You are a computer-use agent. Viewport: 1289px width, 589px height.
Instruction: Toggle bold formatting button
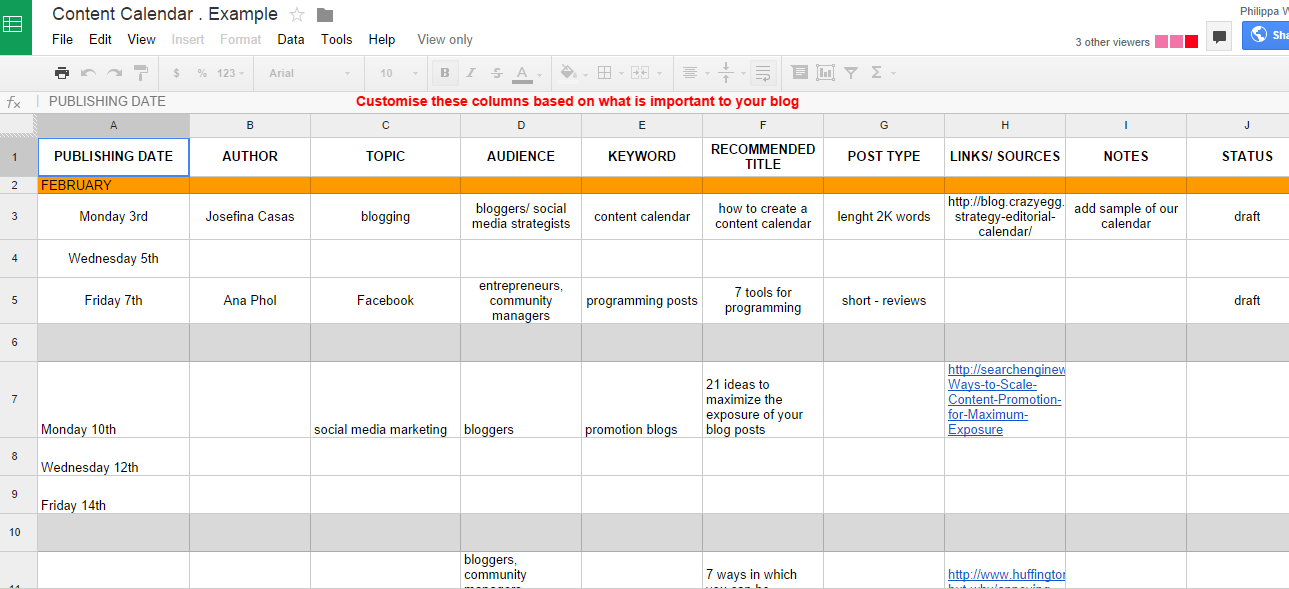(445, 73)
